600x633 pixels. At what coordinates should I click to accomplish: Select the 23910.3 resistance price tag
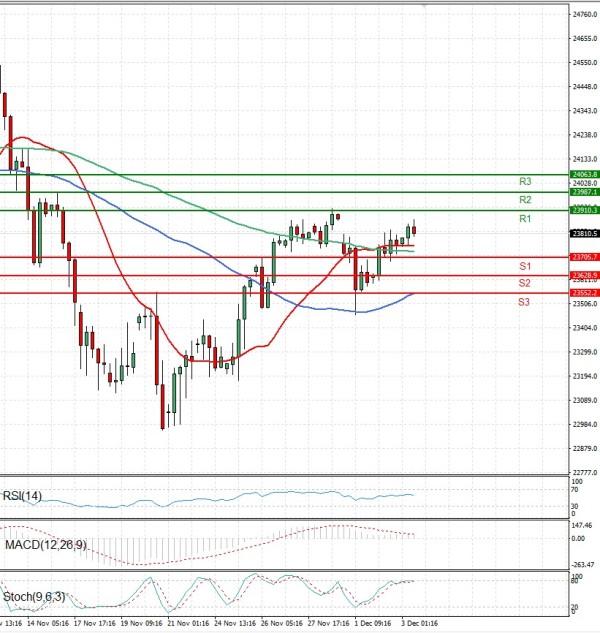click(584, 210)
